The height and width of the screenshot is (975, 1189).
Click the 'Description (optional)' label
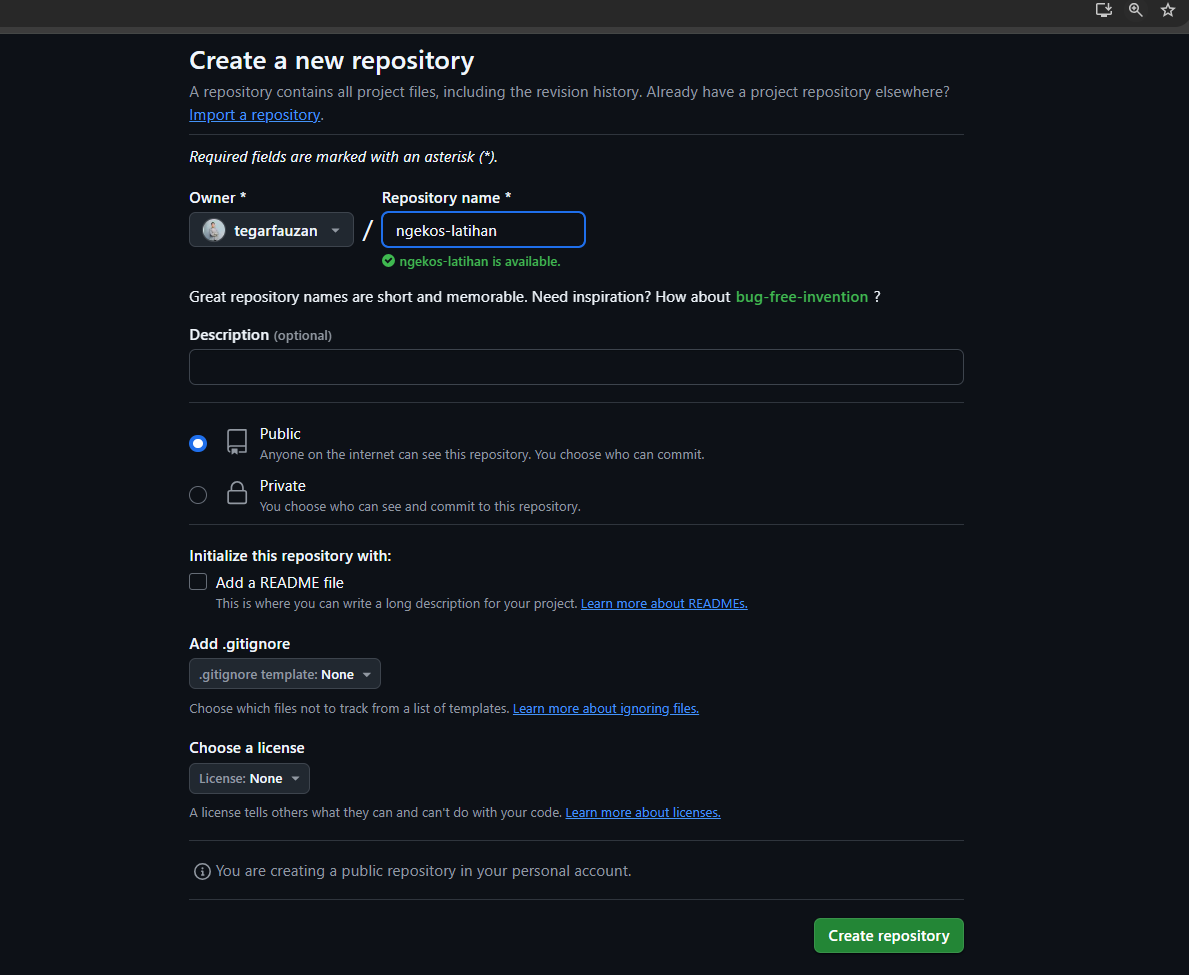point(260,334)
